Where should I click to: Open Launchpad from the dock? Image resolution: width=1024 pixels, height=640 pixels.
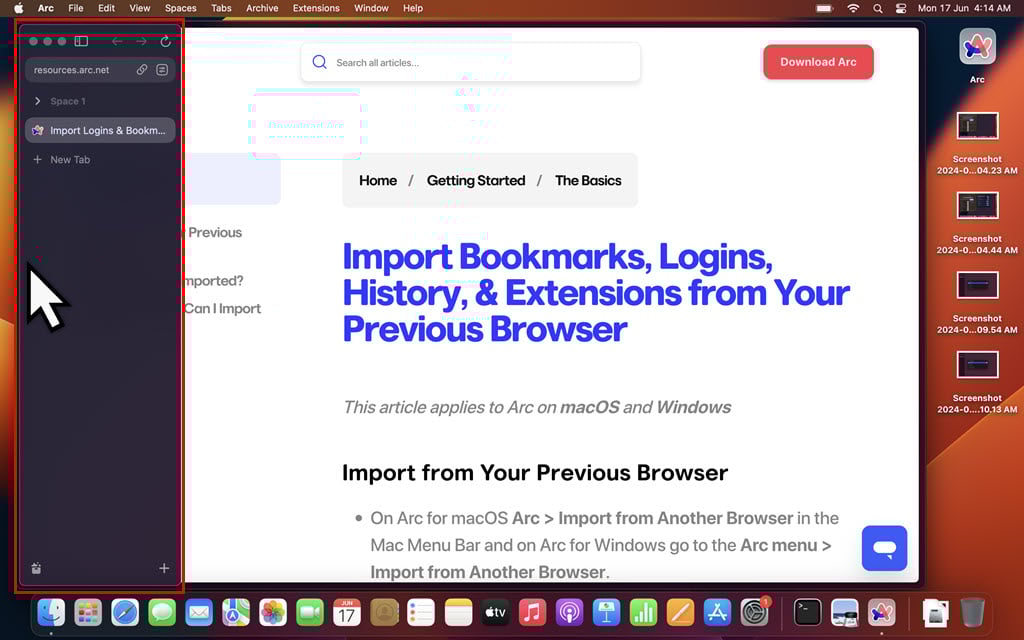click(88, 613)
